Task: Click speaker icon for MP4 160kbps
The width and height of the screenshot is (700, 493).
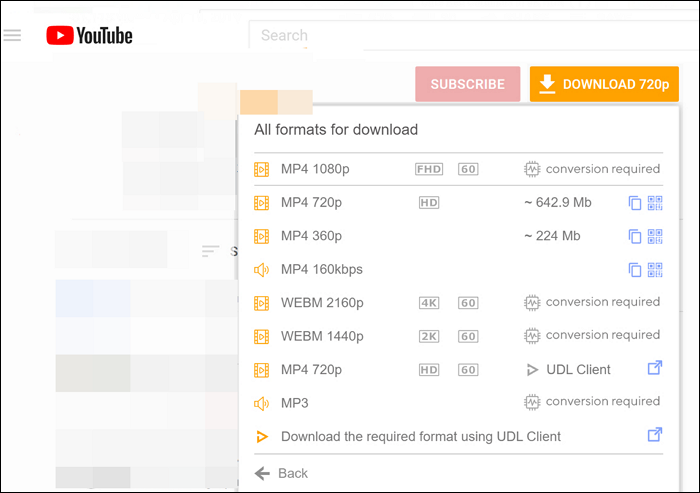Action: click(262, 270)
